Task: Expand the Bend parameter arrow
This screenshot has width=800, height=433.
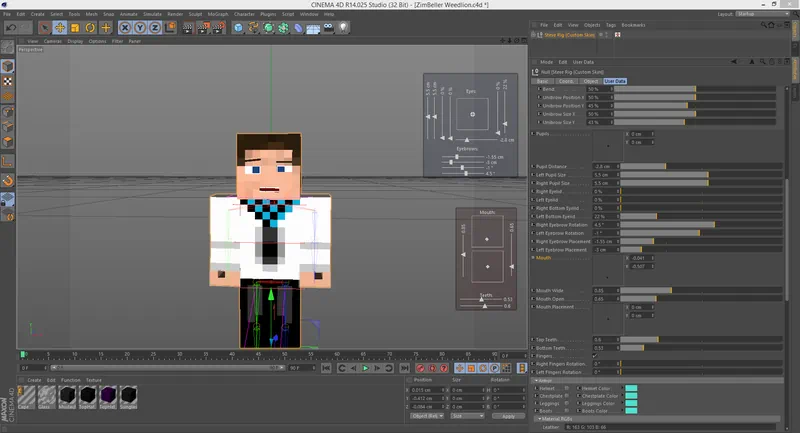Action: click(539, 89)
